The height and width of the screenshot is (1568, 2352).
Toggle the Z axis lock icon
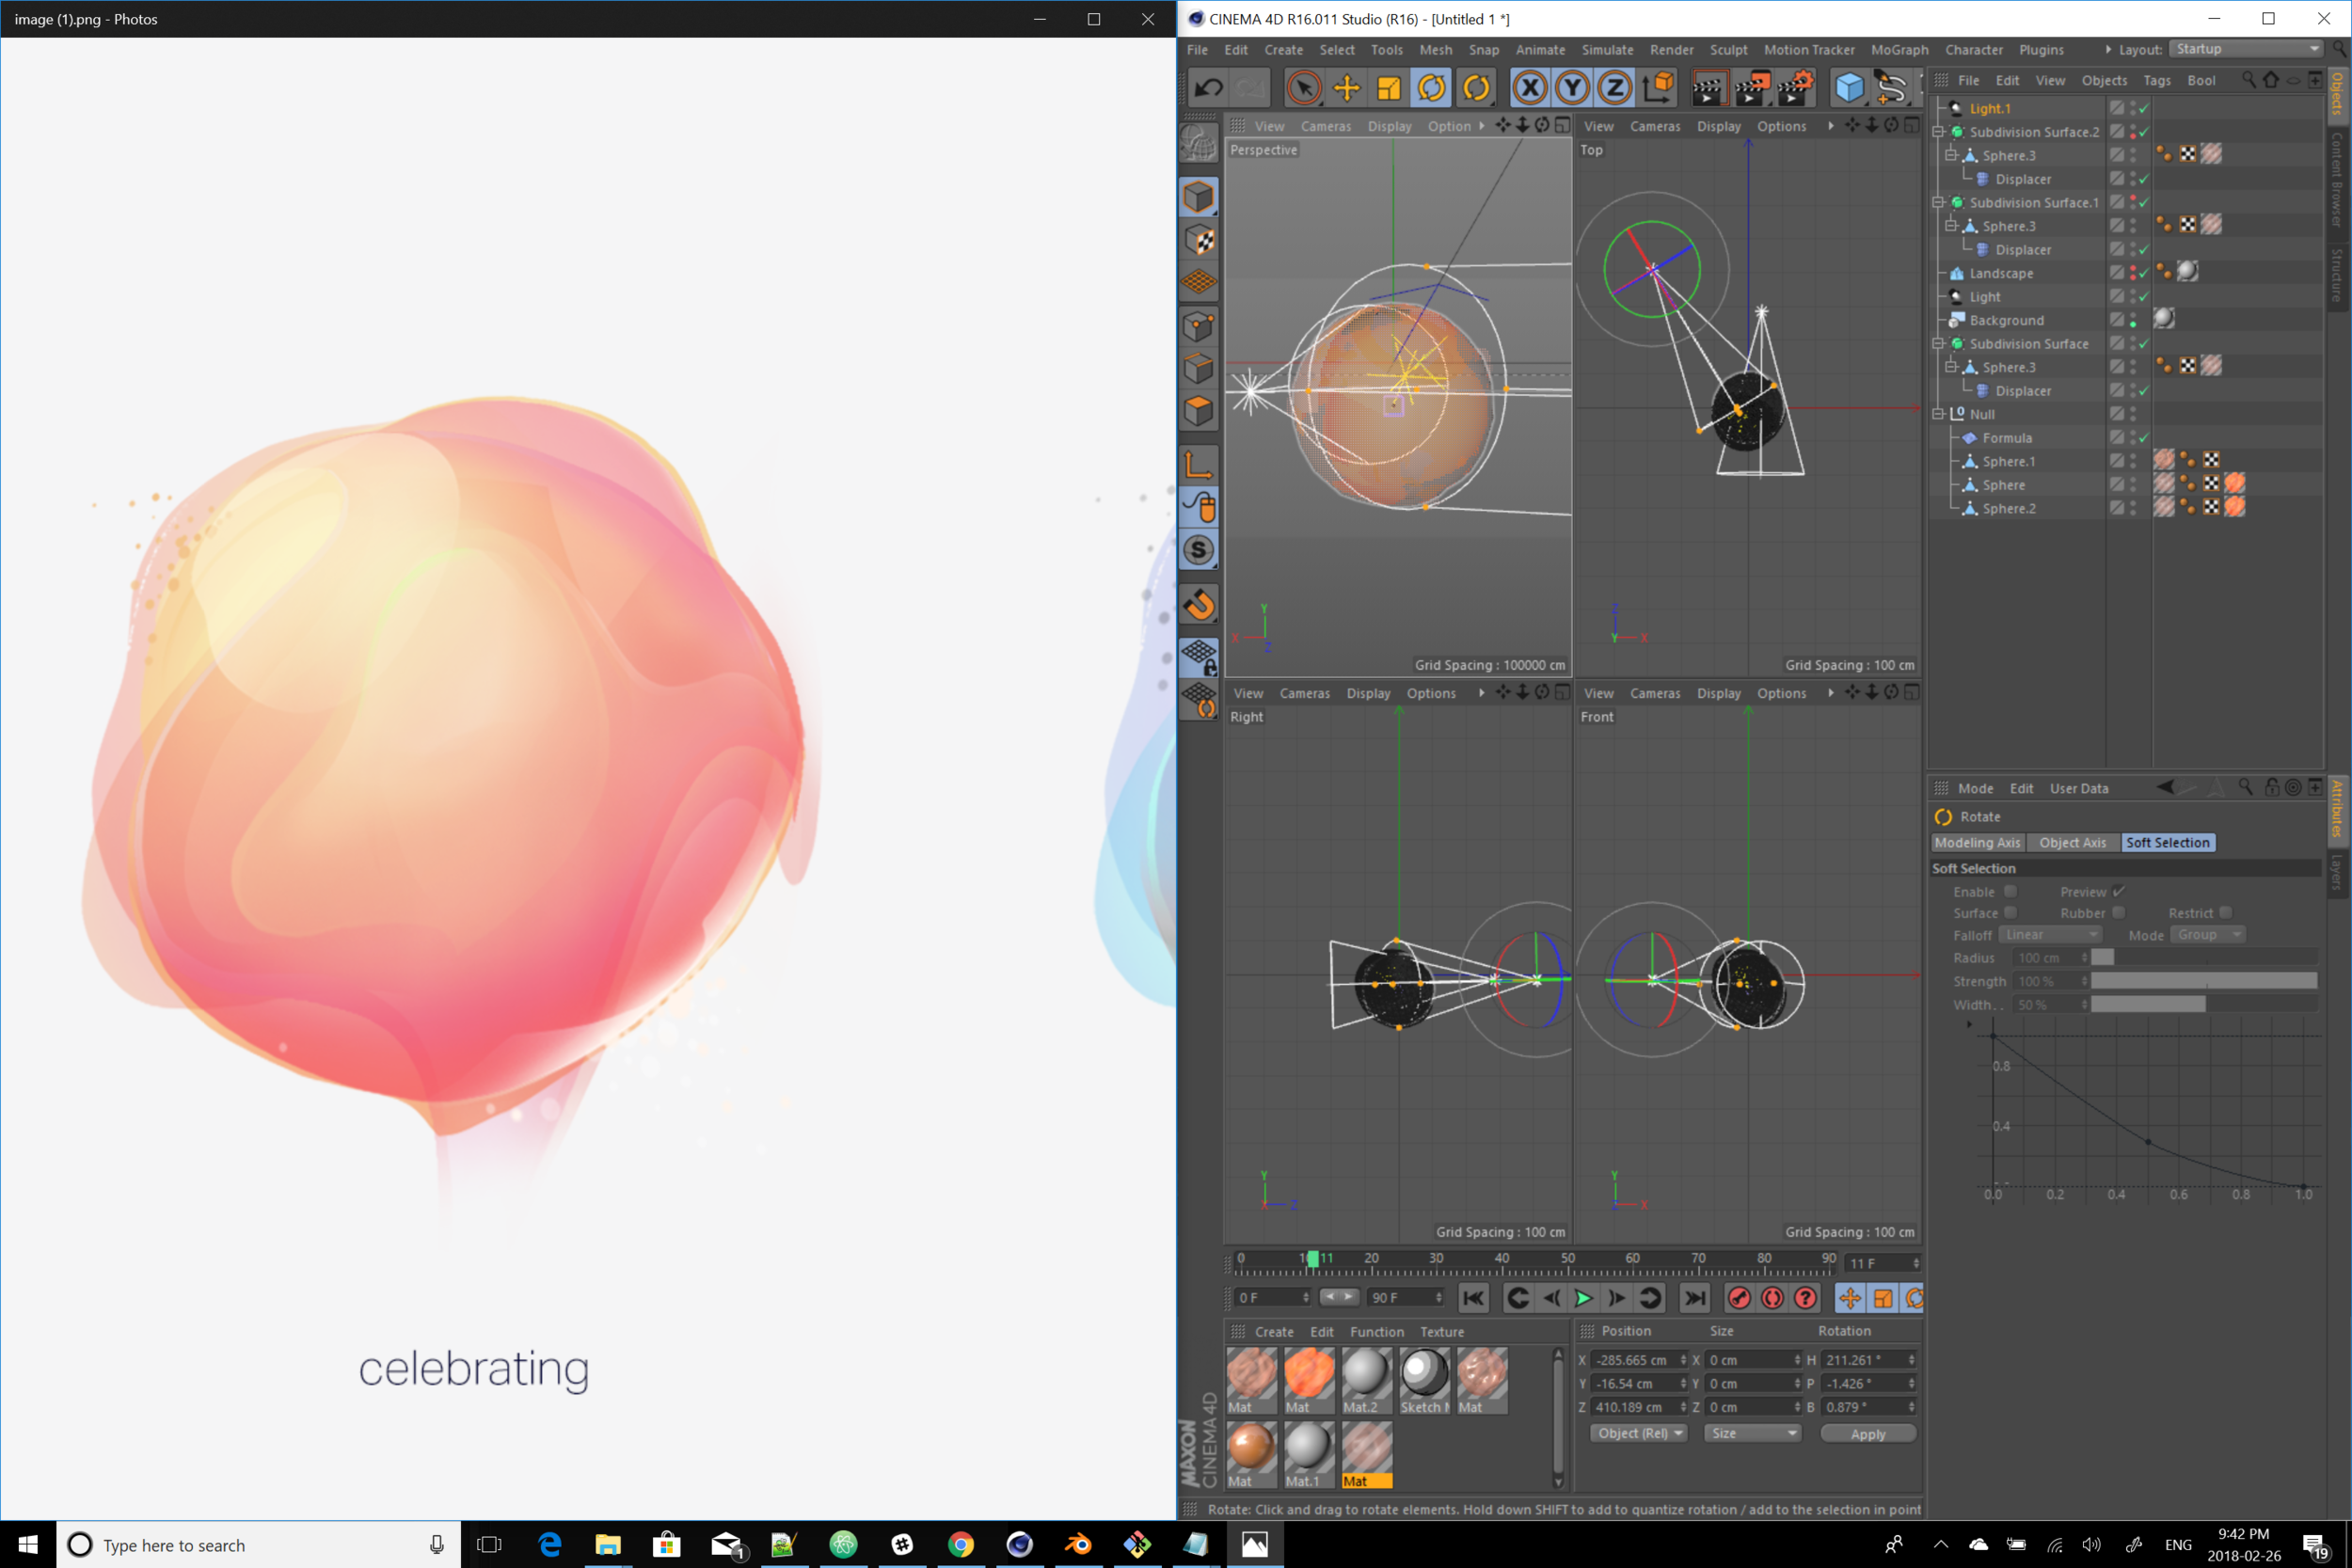[x=1615, y=88]
